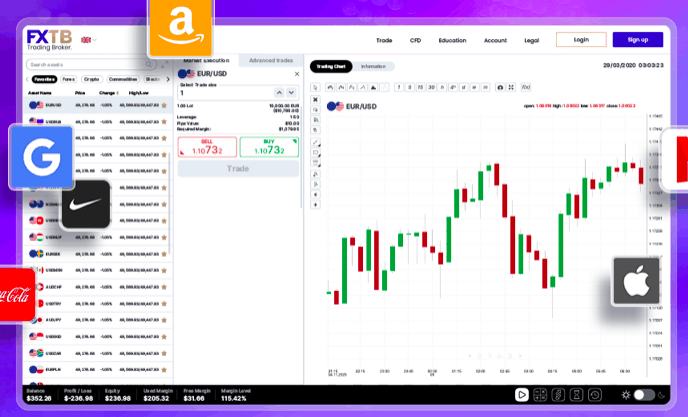Set chart timeframe to h (hourly)
This screenshot has width=688, height=417.
coord(442,87)
